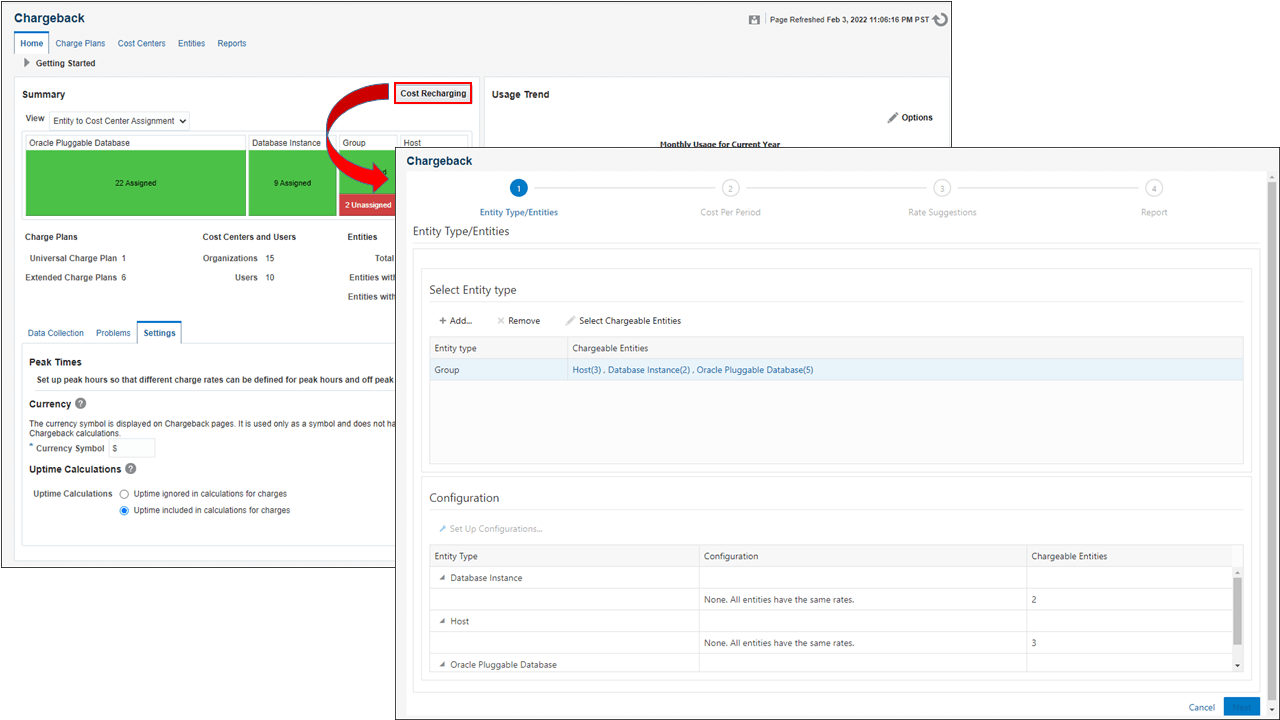
Task: Click the Group summary column header
Action: click(368, 143)
